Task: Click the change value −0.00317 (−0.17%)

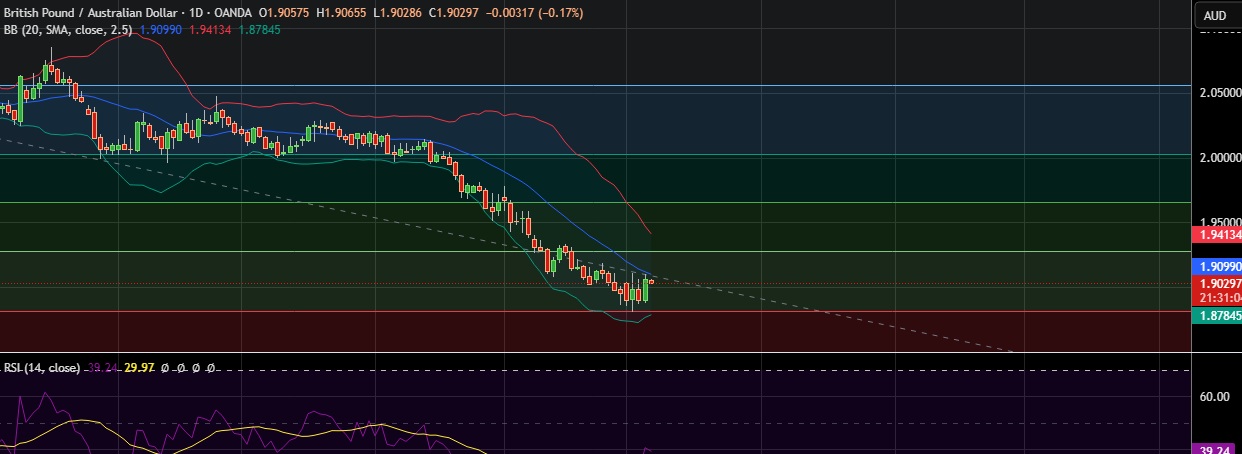Action: pyautogui.click(x=533, y=13)
